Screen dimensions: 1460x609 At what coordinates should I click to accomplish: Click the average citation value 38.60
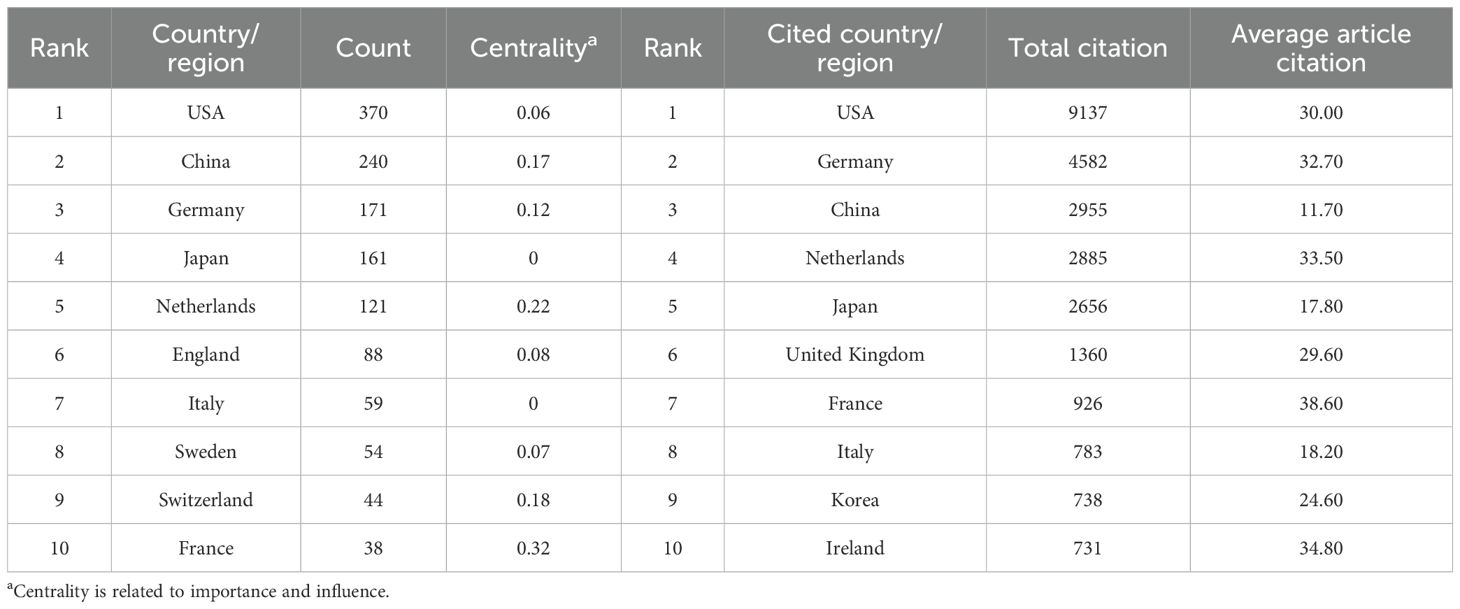pos(1320,403)
